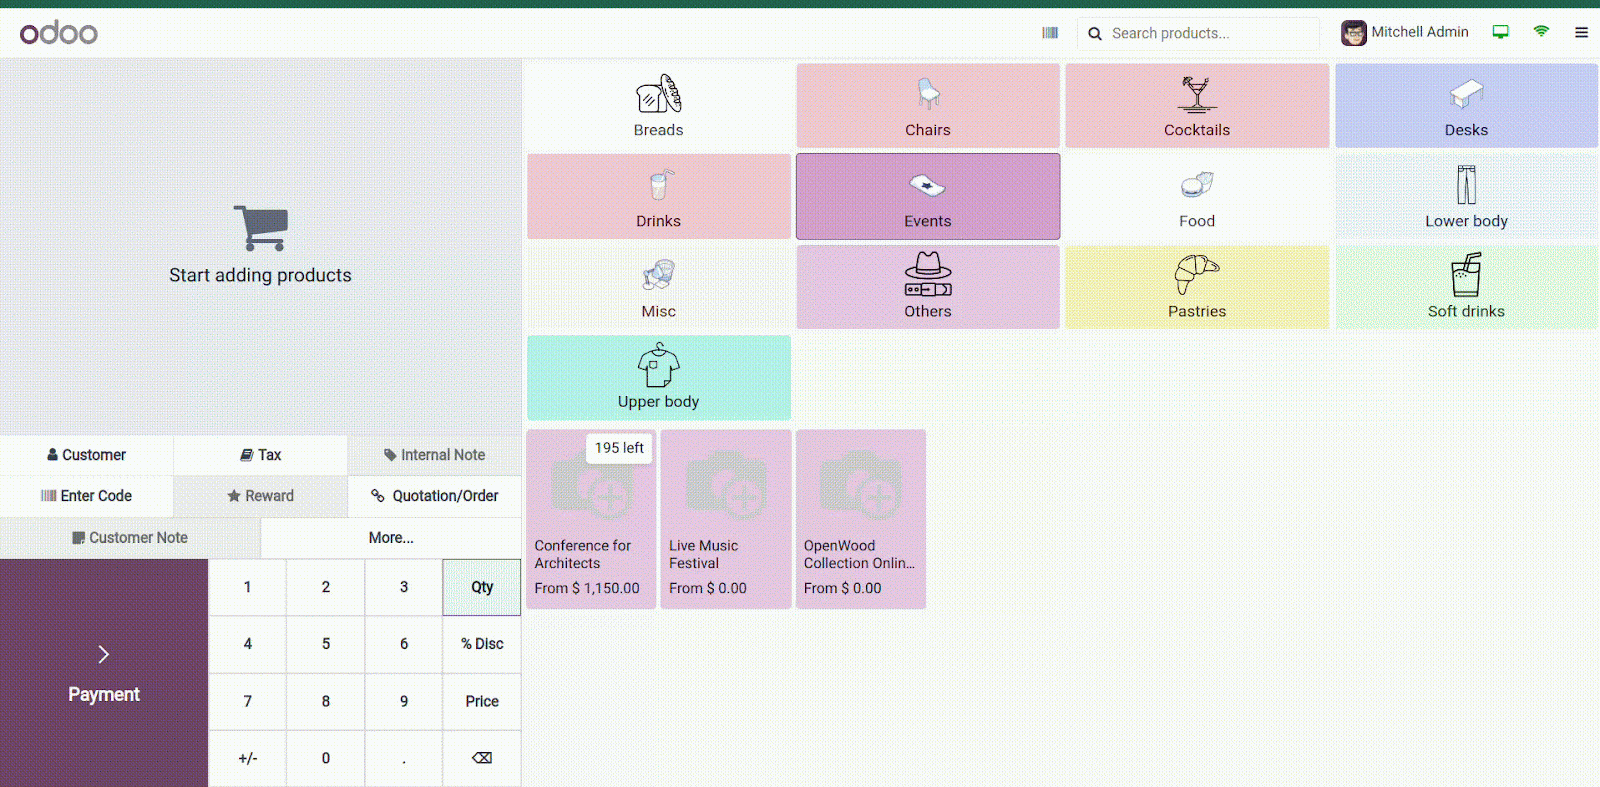The height and width of the screenshot is (787, 1600).
Task: Toggle the Price numpad mode
Action: click(x=482, y=701)
